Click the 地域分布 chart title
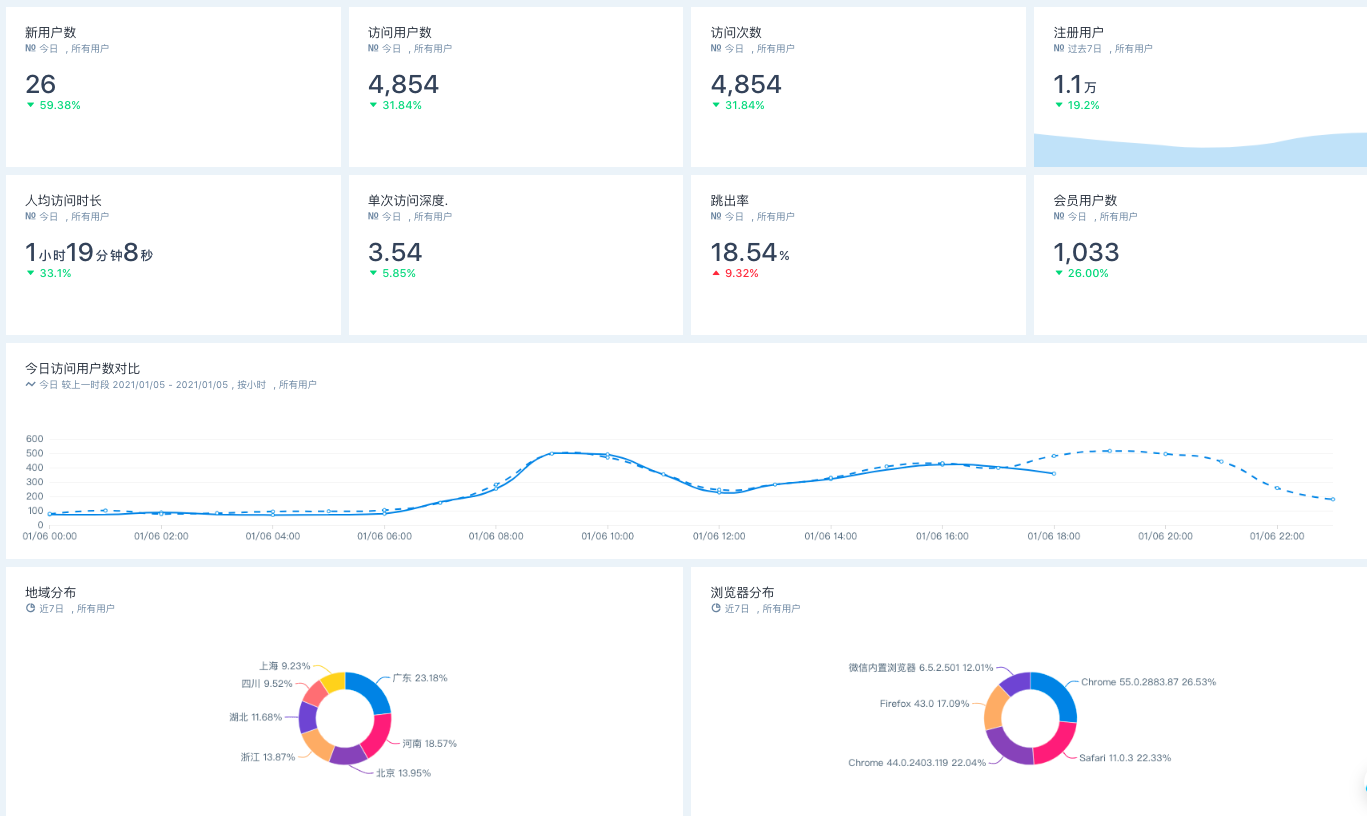1367x816 pixels. pos(50,592)
